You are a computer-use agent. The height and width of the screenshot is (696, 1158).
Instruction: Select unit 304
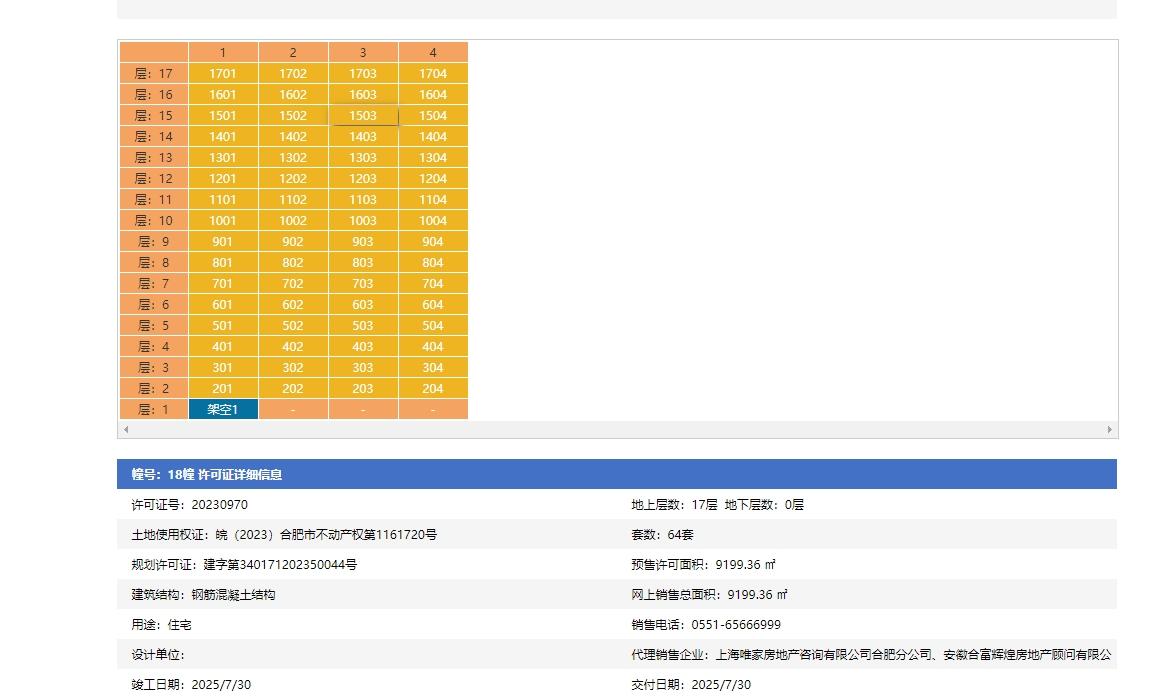pyautogui.click(x=434, y=367)
